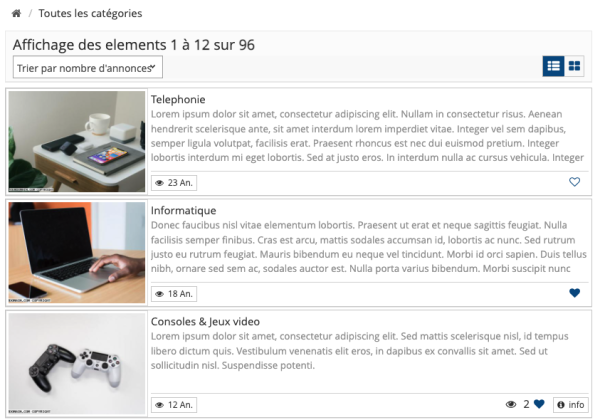Image resolution: width=600 pixels, height=420 pixels.
Task: Click the views eye icon beside the 2
Action: coord(511,404)
